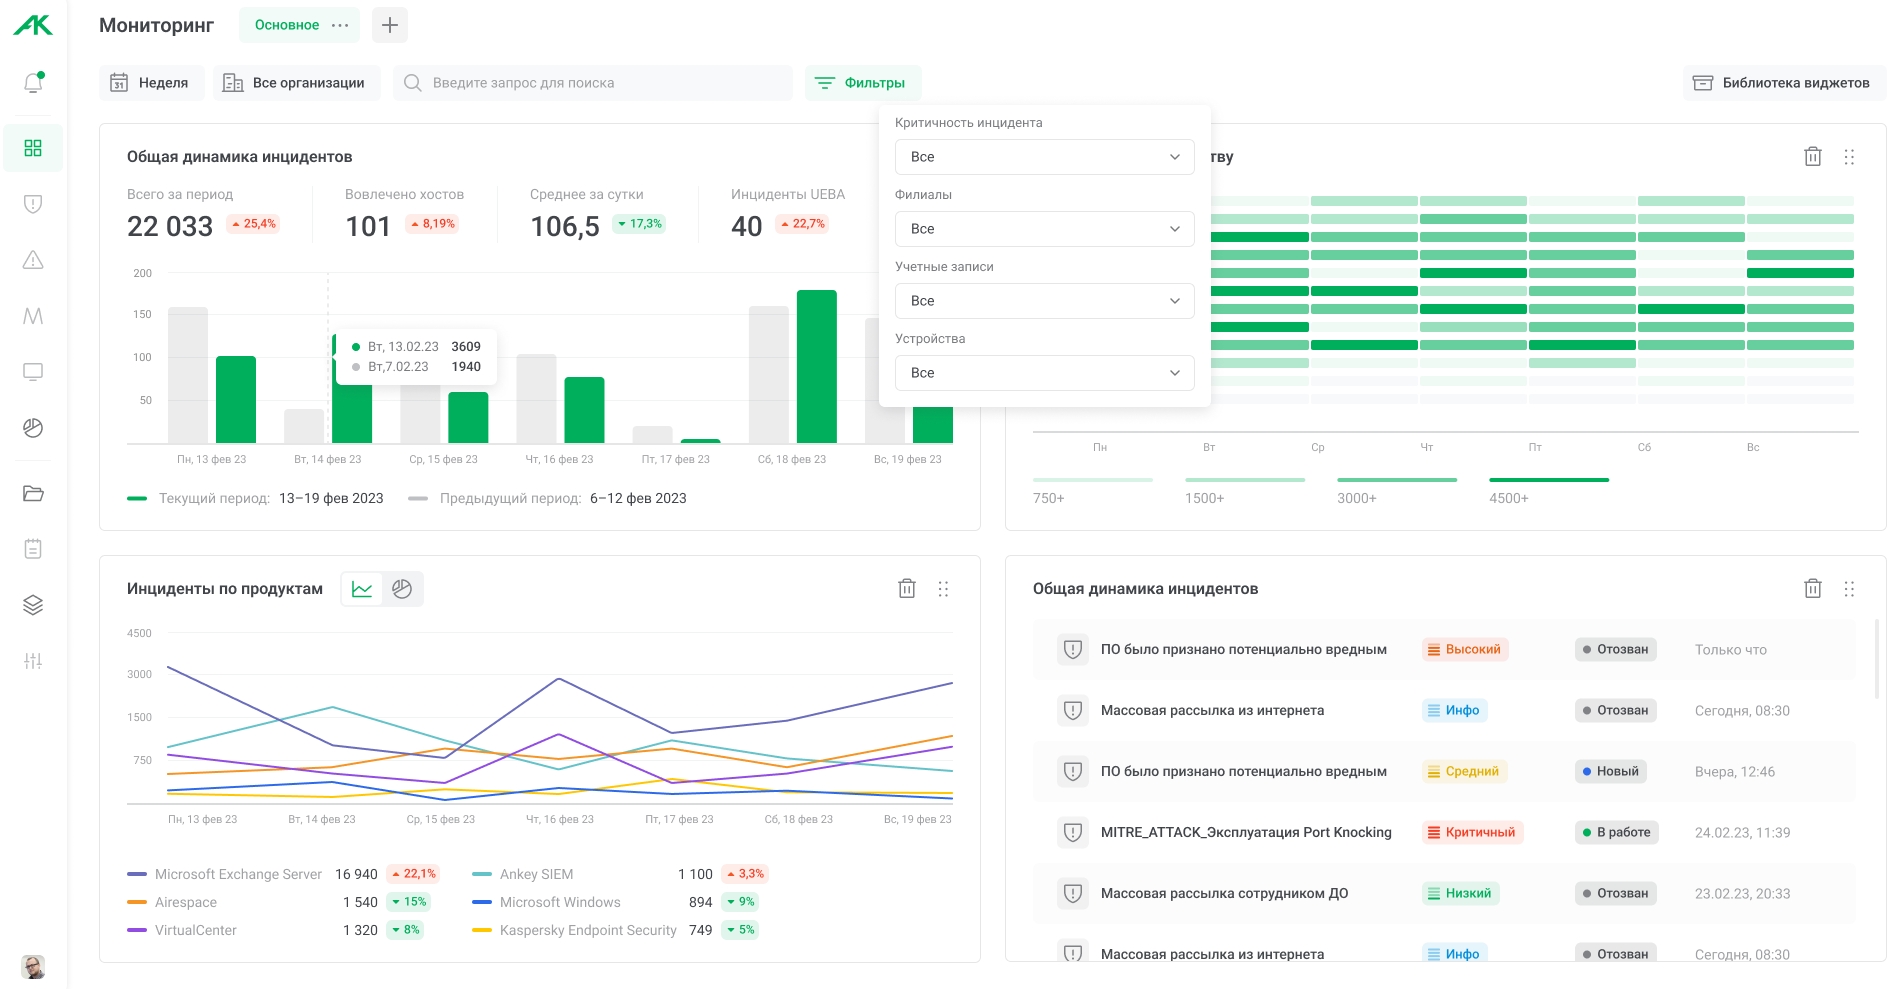Delete the heatmap widget with trash icon

(x=1813, y=156)
